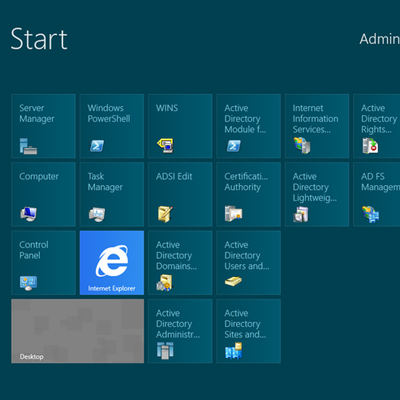The image size is (400, 400).
Task: Click 'Active Directory Sites and...' label
Action: click(x=245, y=324)
